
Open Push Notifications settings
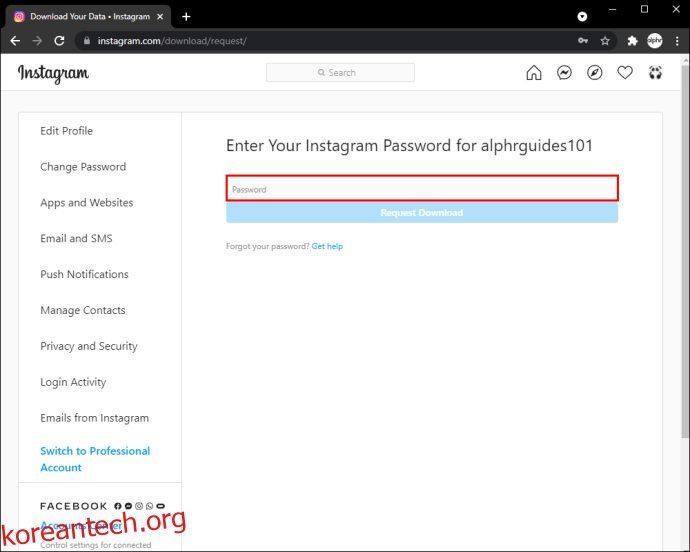[x=84, y=274]
